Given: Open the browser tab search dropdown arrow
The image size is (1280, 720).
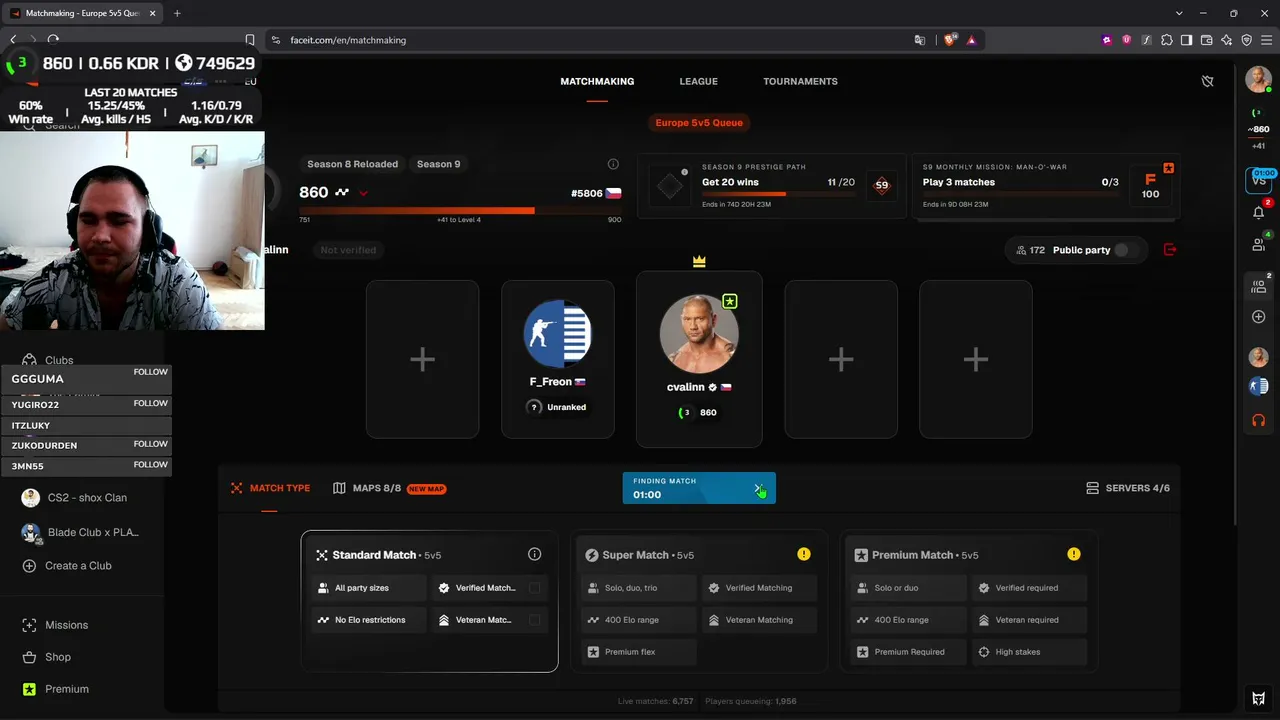Looking at the screenshot, I should click(x=1180, y=13).
